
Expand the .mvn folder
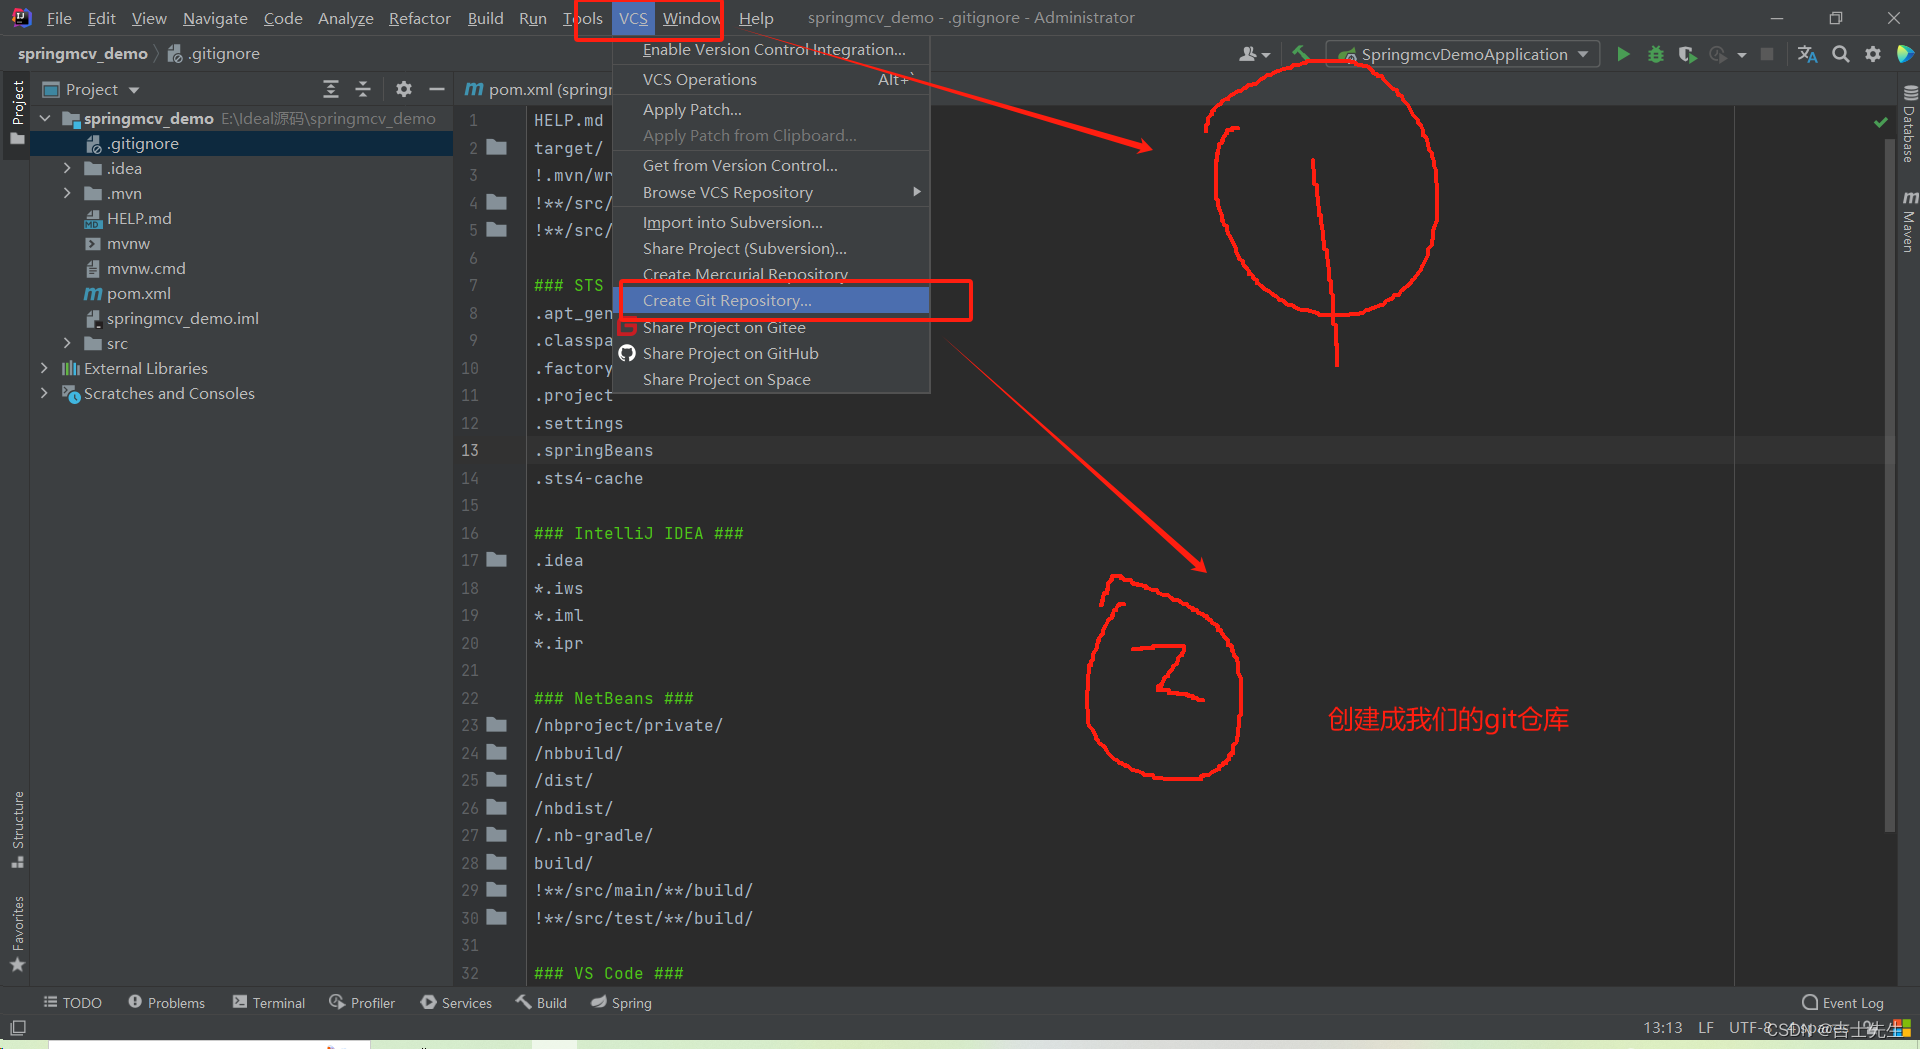(x=67, y=193)
